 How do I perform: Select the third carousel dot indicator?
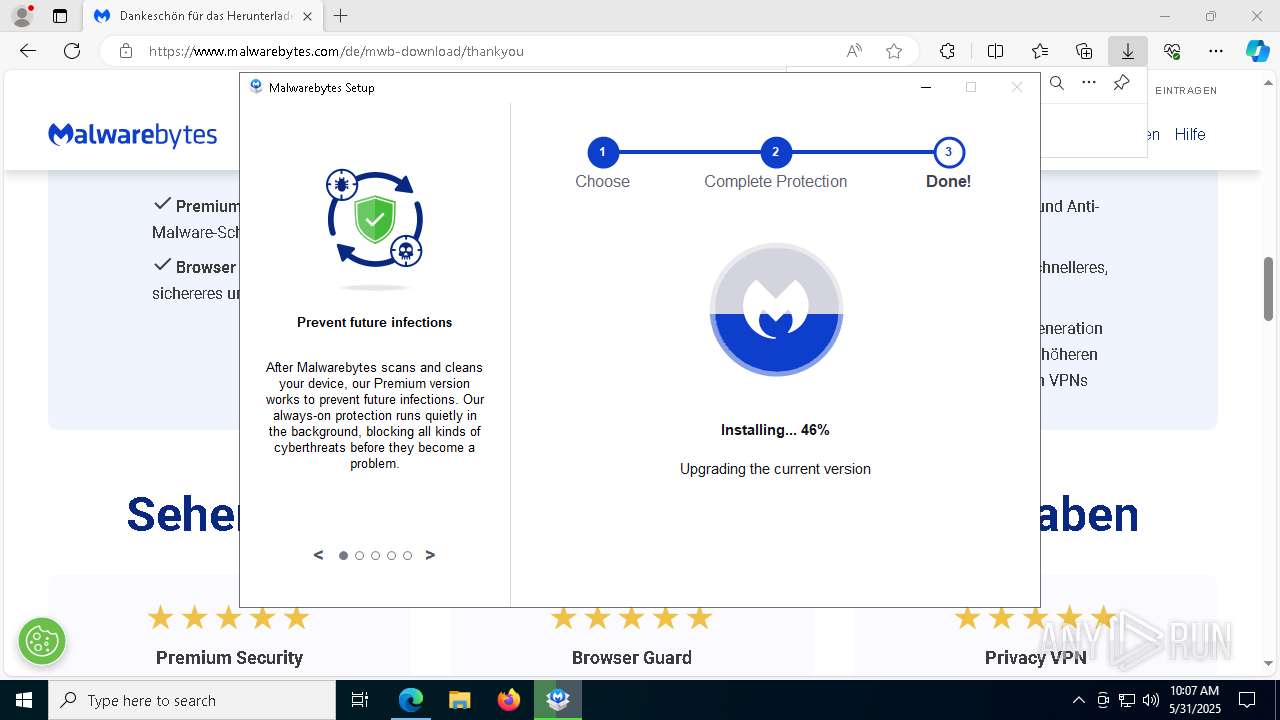[375, 556]
